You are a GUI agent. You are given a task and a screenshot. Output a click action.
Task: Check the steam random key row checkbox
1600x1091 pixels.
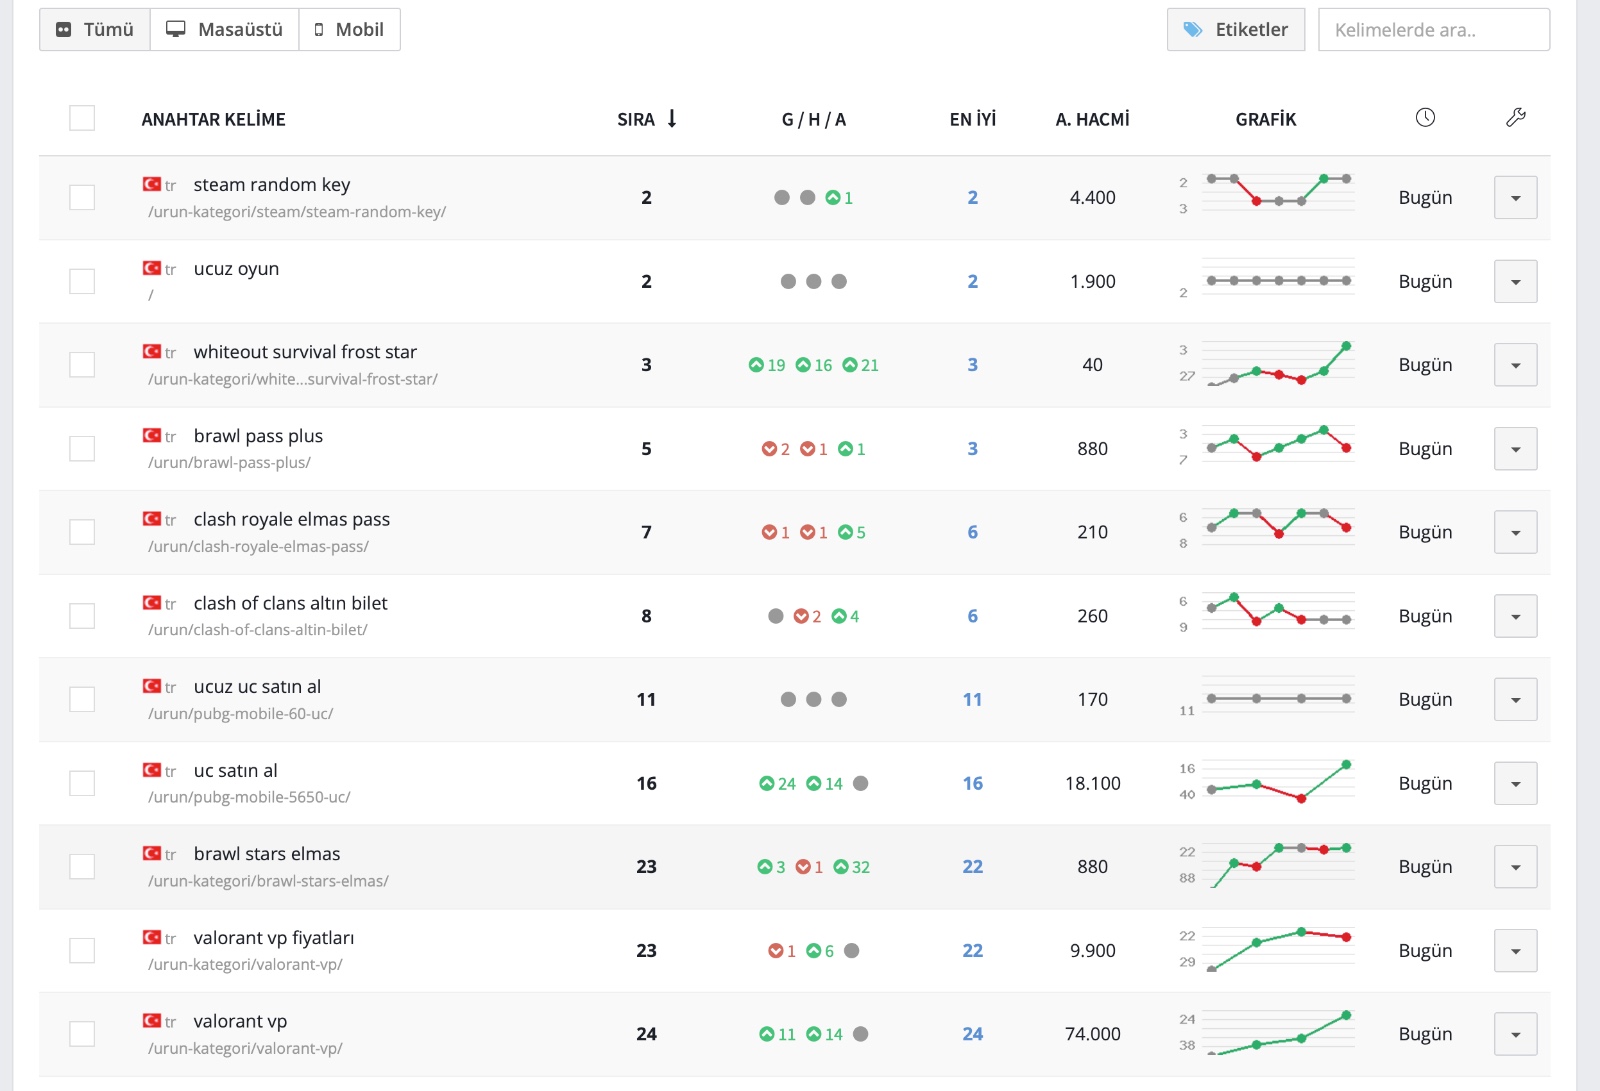82,197
